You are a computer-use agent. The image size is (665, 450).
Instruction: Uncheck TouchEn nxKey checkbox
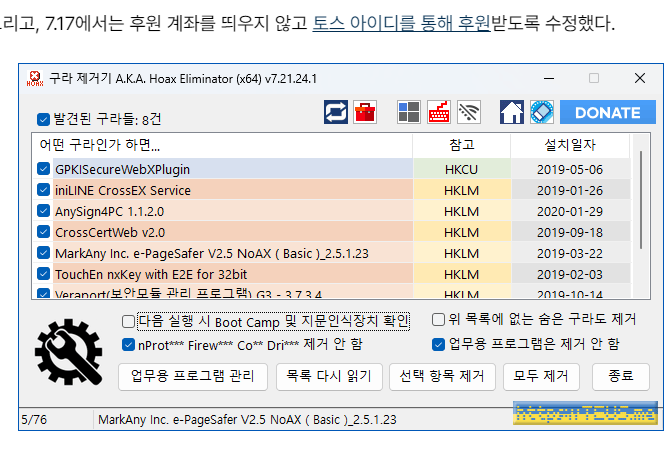click(43, 274)
